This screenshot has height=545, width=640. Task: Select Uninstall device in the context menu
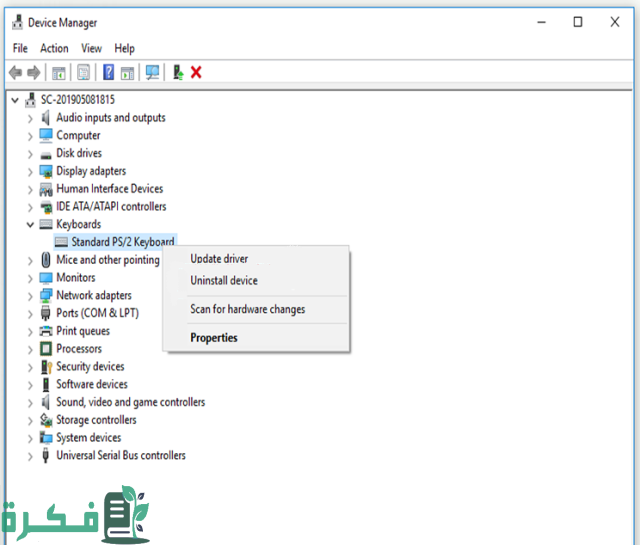click(223, 281)
